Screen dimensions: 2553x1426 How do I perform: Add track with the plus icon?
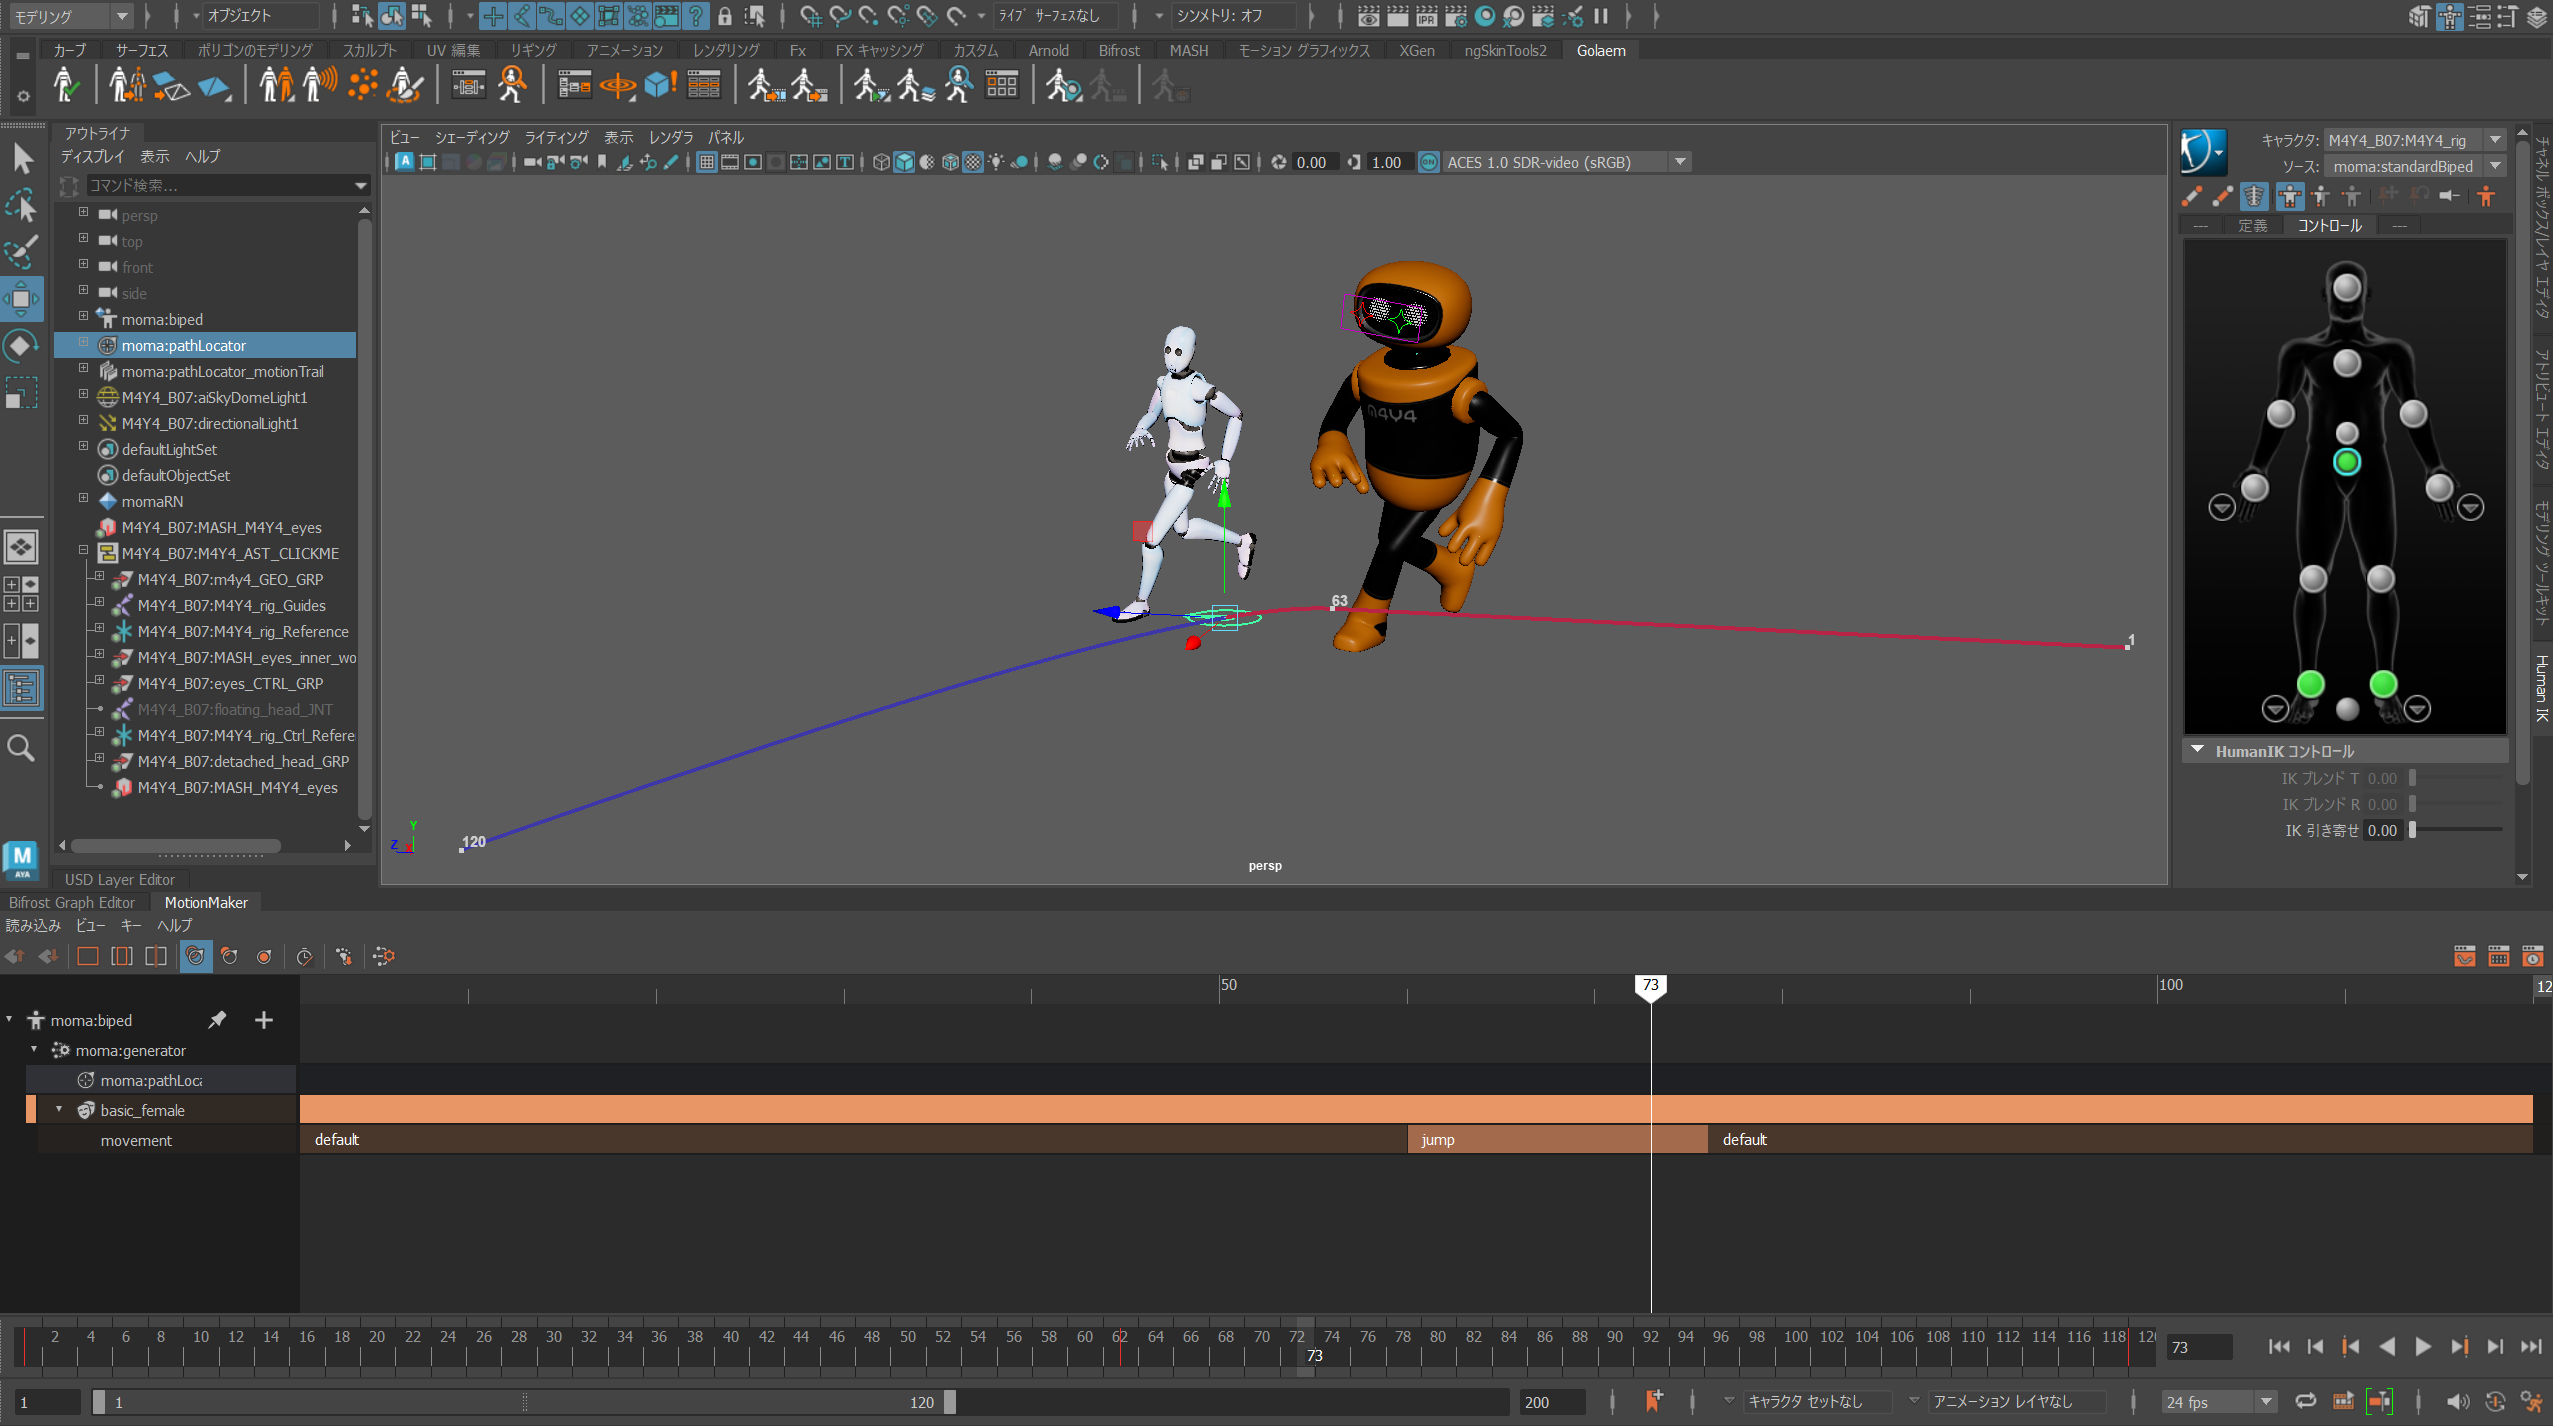coord(264,1020)
